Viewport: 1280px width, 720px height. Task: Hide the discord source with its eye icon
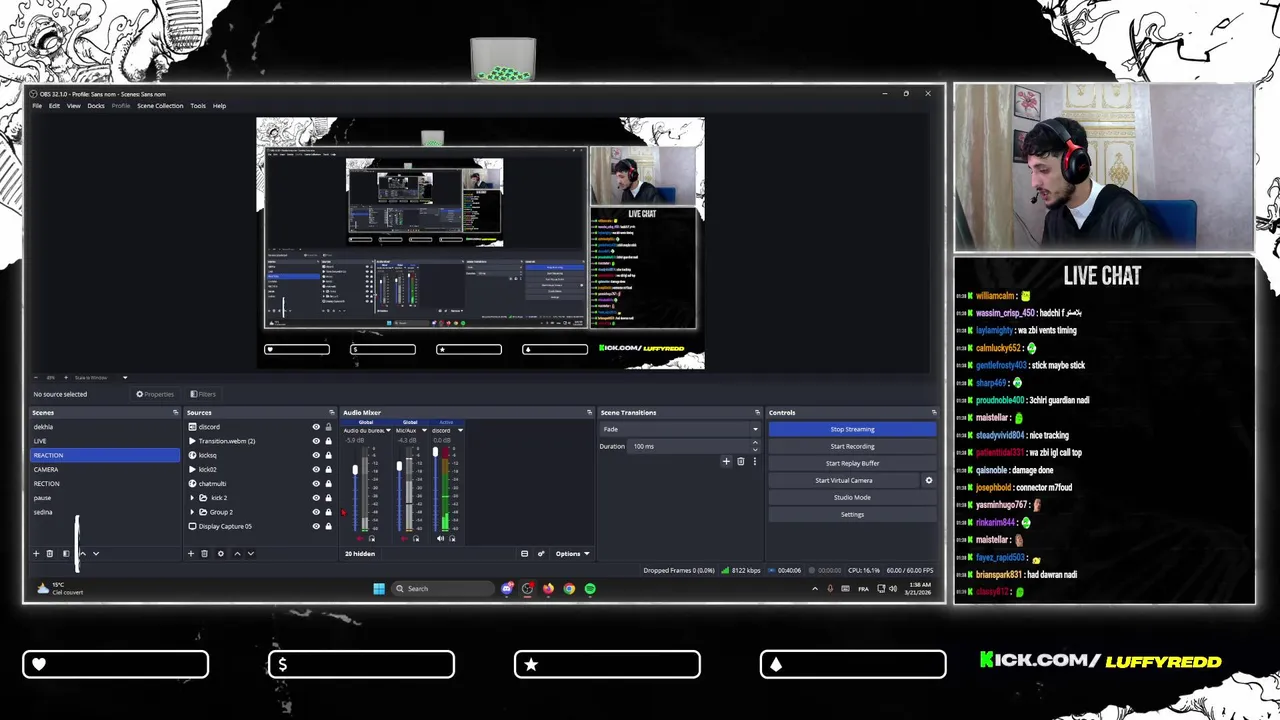tap(316, 427)
